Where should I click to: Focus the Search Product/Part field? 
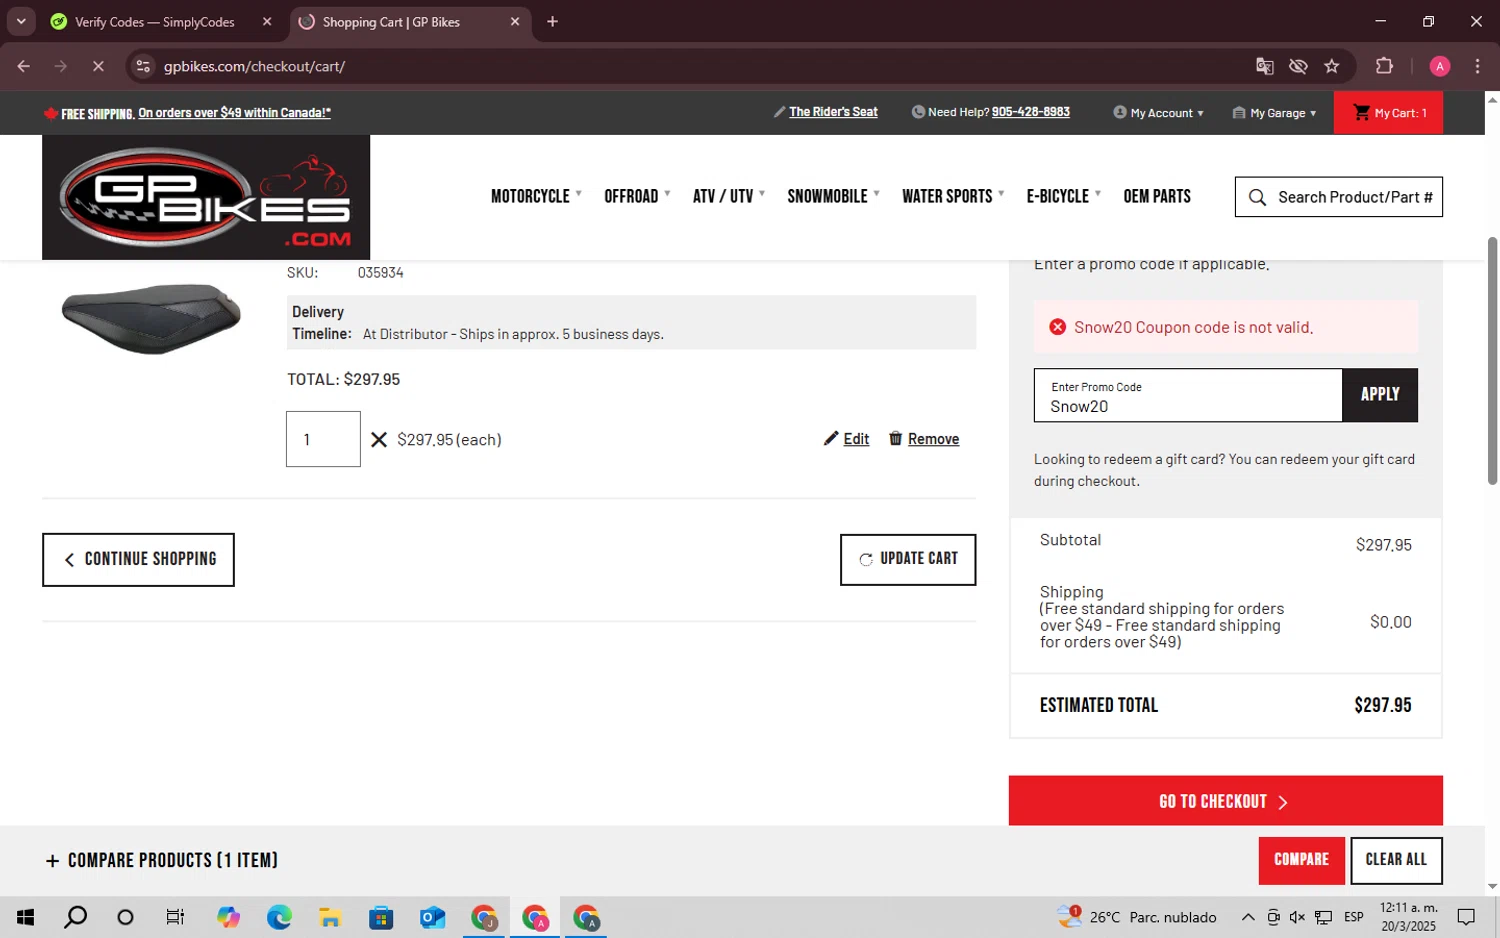click(x=1354, y=197)
